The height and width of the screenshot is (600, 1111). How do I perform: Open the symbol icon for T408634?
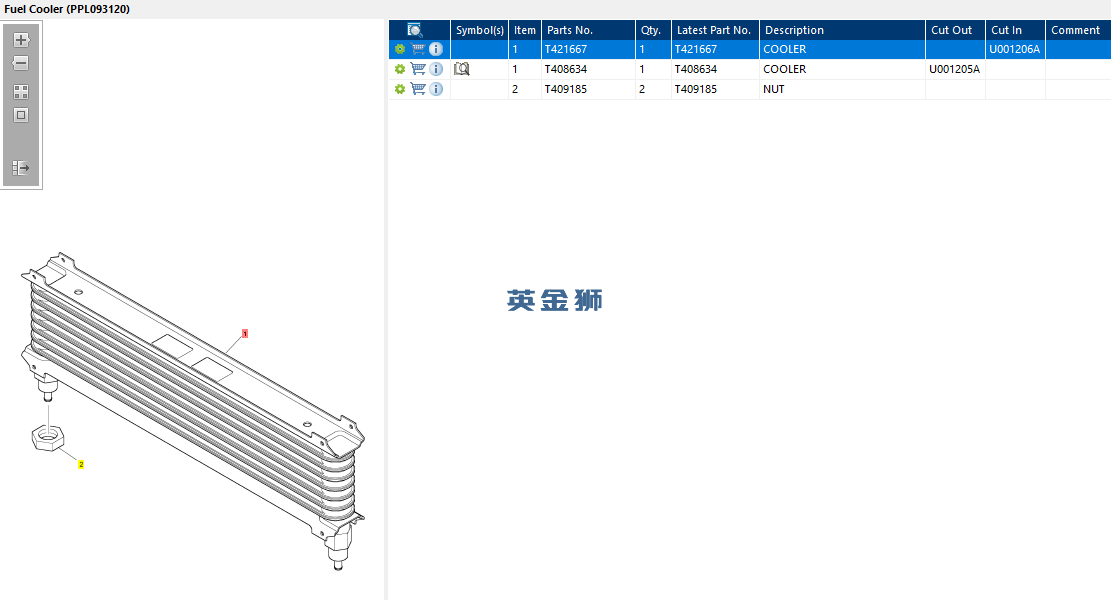tap(461, 69)
